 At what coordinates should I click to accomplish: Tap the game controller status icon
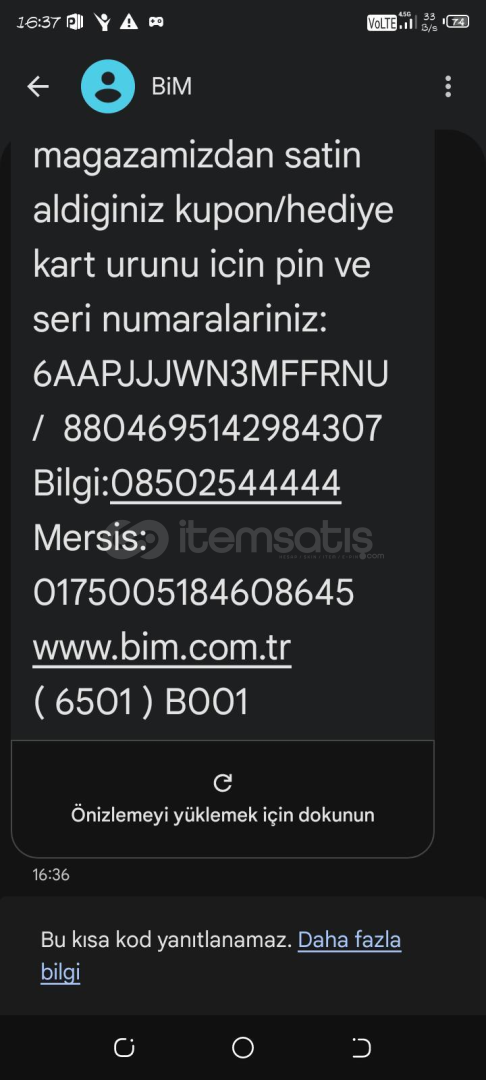click(156, 22)
